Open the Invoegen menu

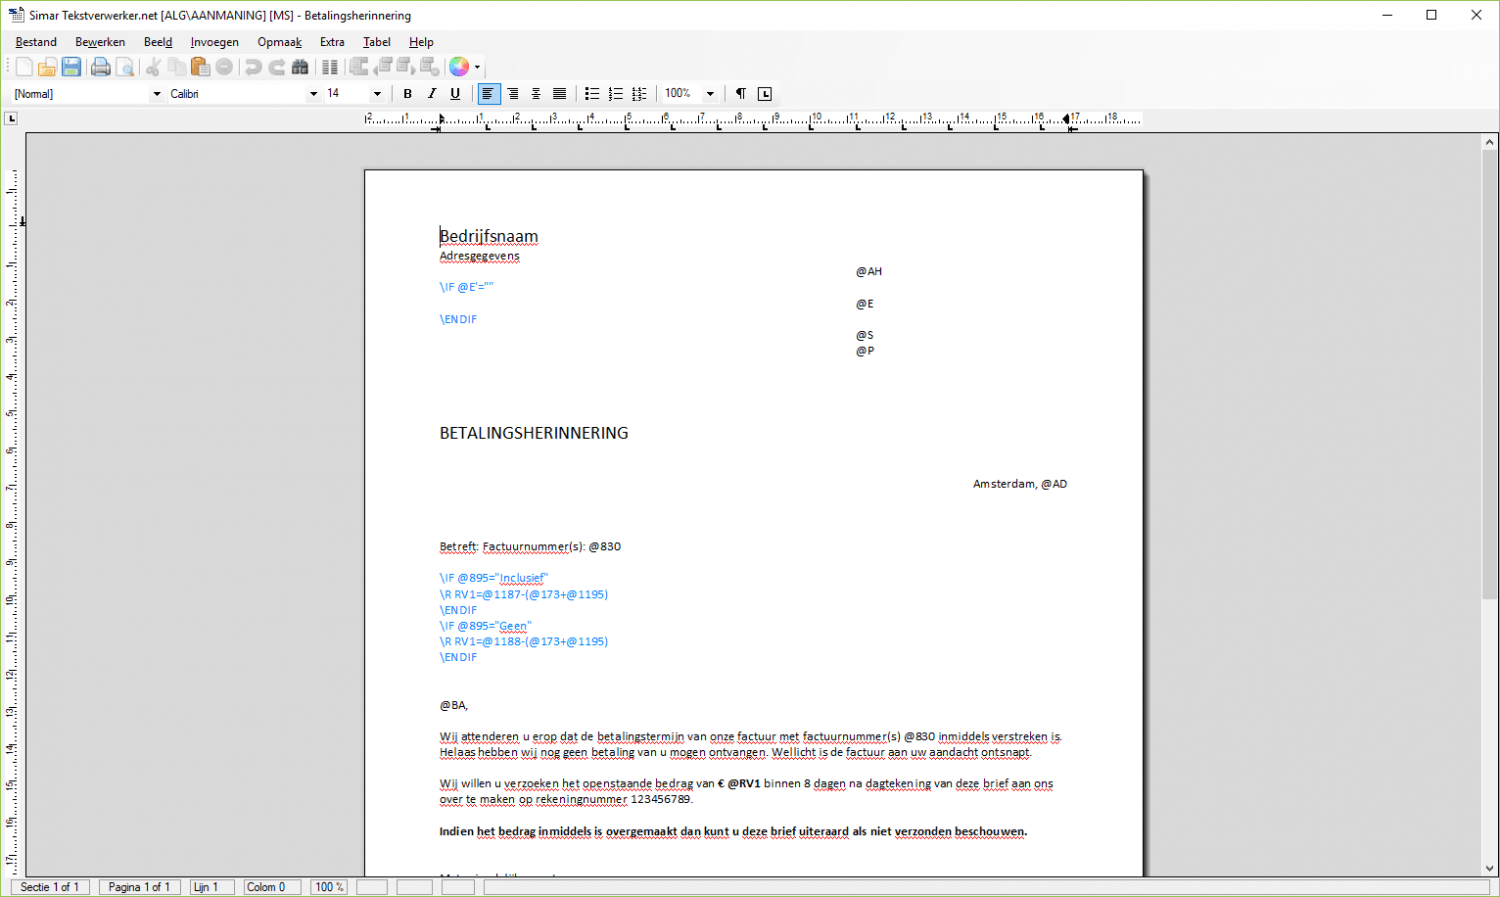tap(214, 42)
